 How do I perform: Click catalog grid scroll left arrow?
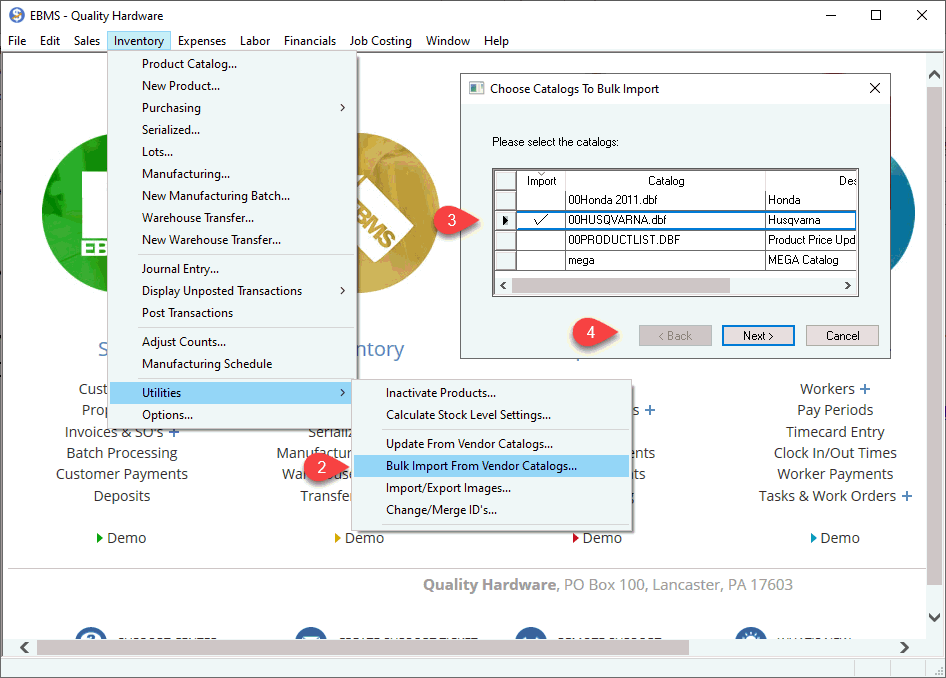(503, 285)
